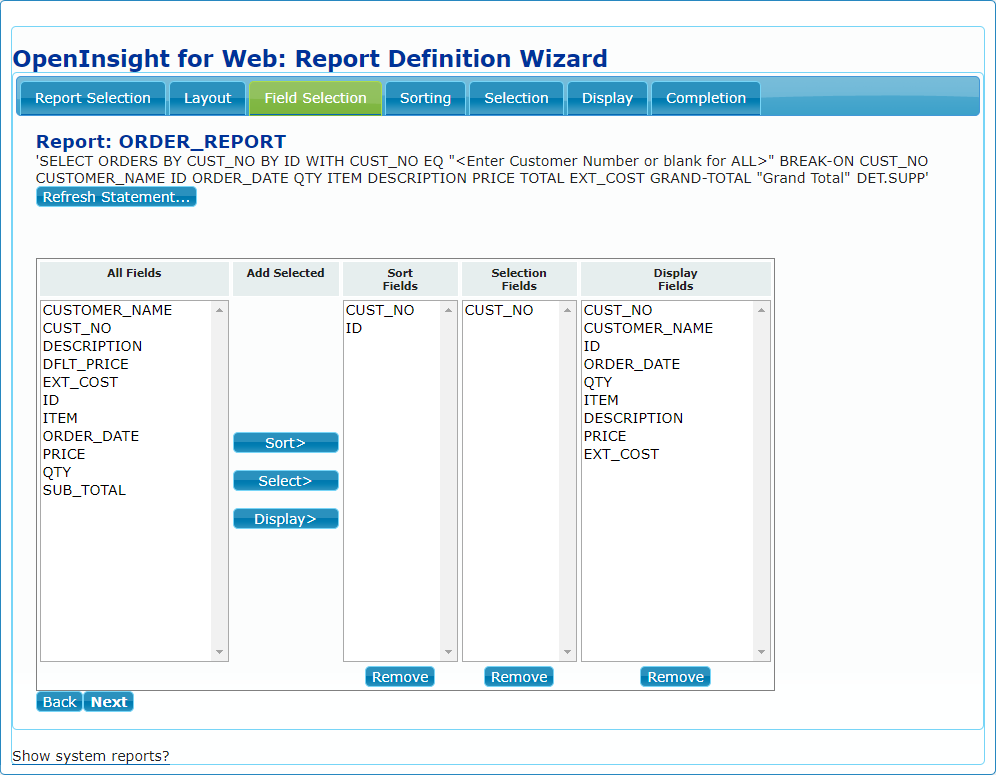The height and width of the screenshot is (775, 996).
Task: Select ID in All Fields list
Action: tap(126, 400)
